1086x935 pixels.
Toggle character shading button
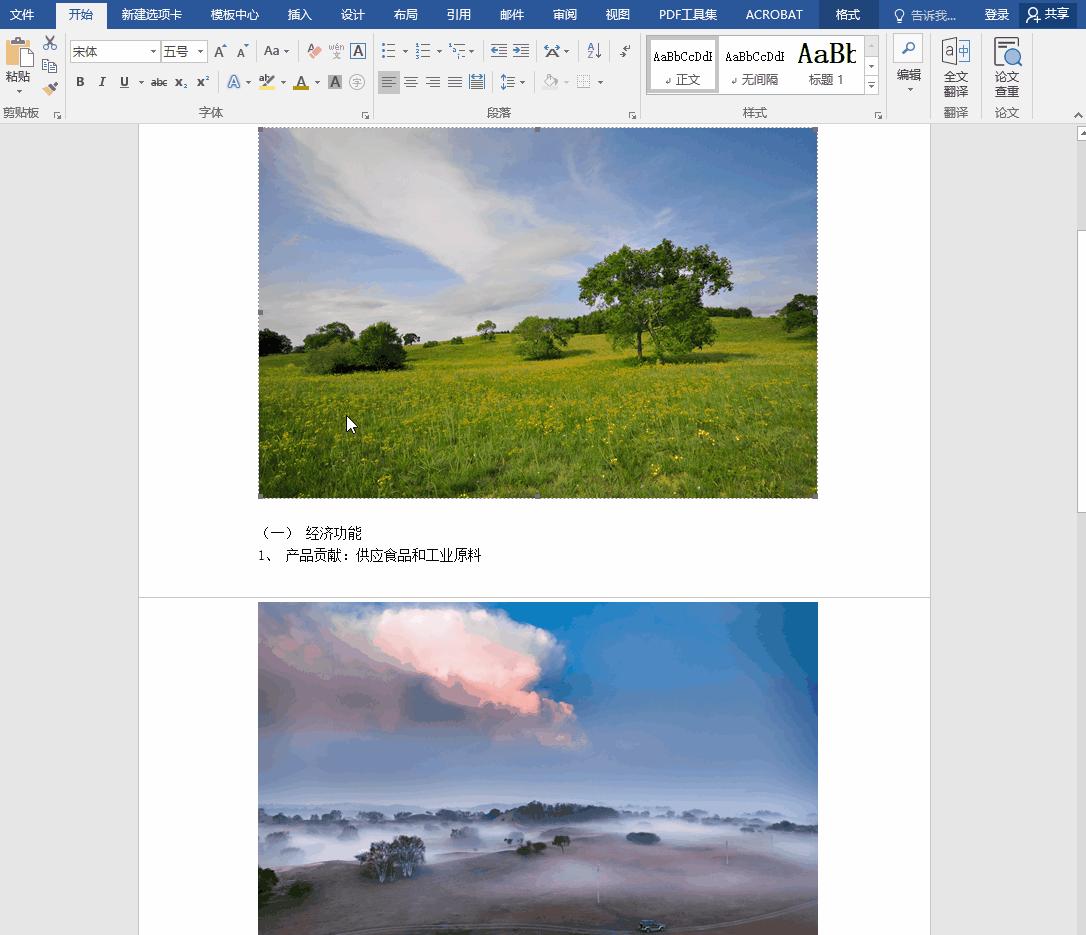coord(335,82)
